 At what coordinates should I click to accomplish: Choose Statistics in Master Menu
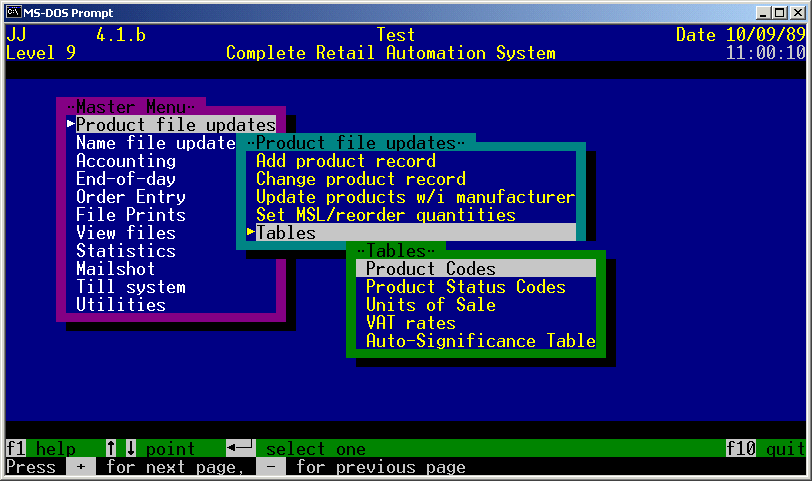click(125, 251)
